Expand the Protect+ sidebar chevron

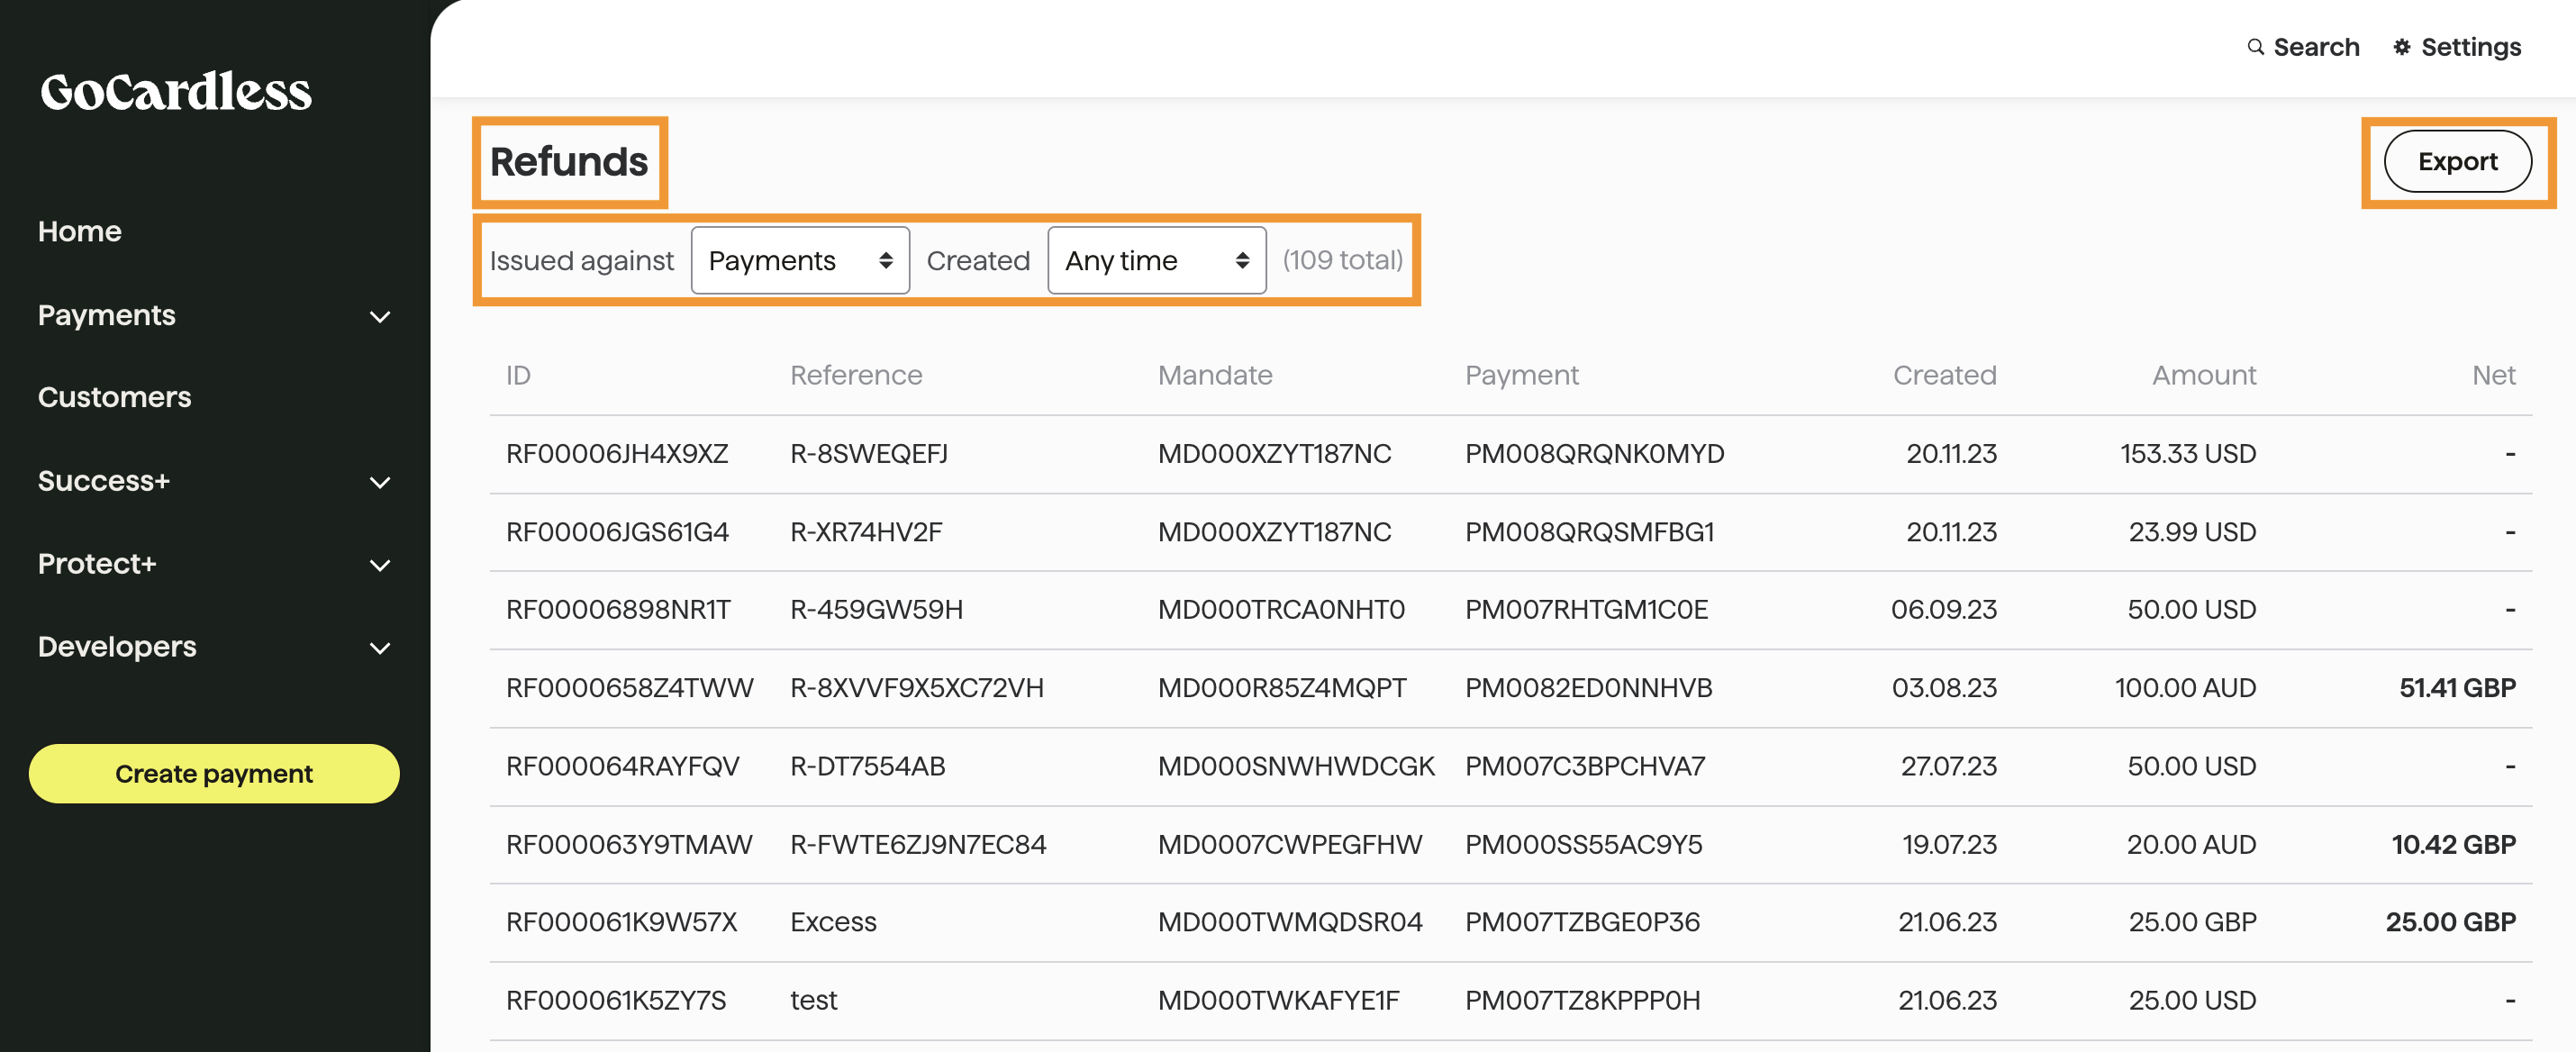pos(379,565)
